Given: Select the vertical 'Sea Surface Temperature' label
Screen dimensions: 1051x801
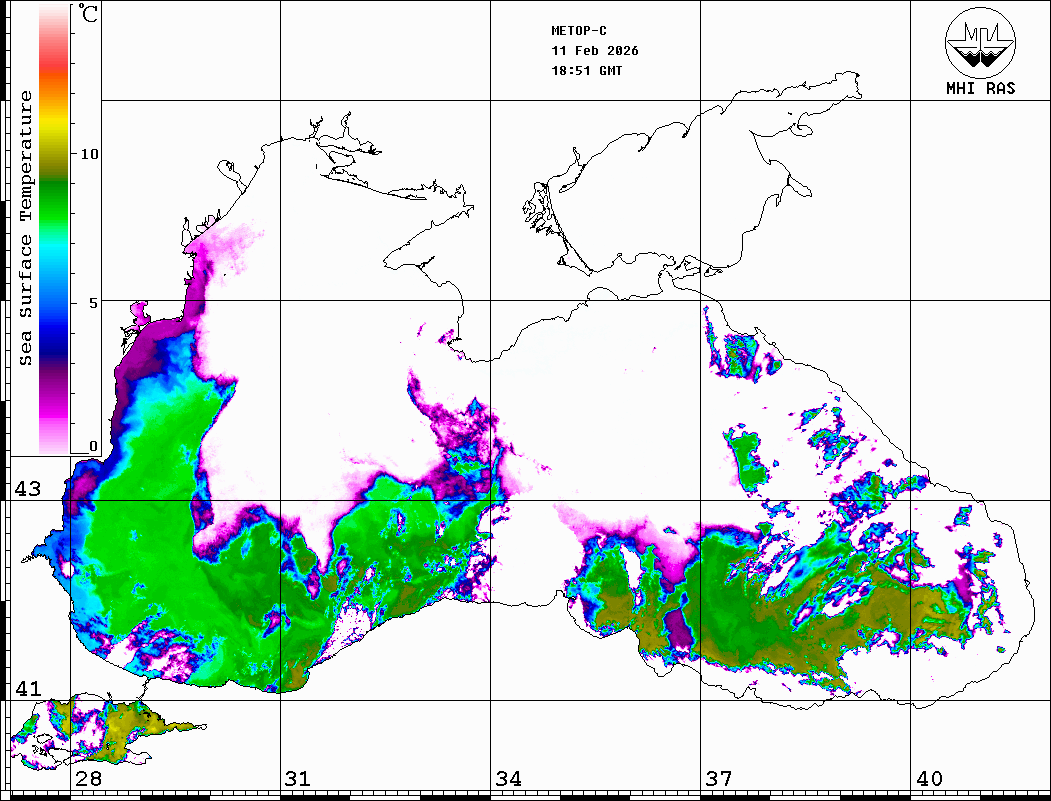Looking at the screenshot, I should tap(26, 228).
